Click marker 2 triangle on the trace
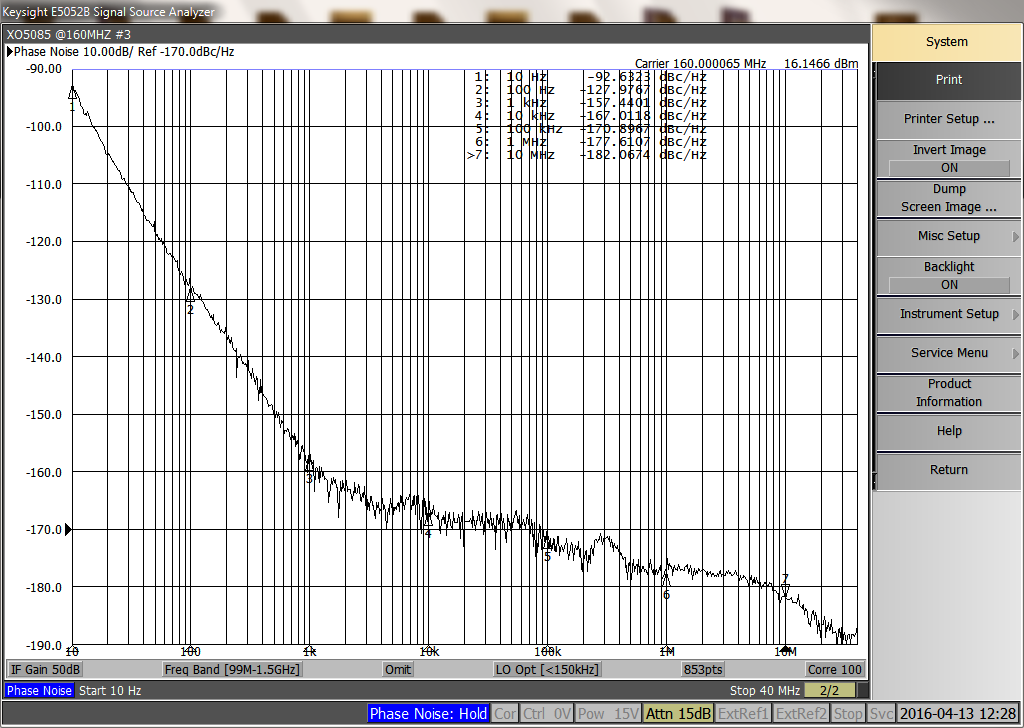Screen dimensions: 1024x728 point(190,295)
